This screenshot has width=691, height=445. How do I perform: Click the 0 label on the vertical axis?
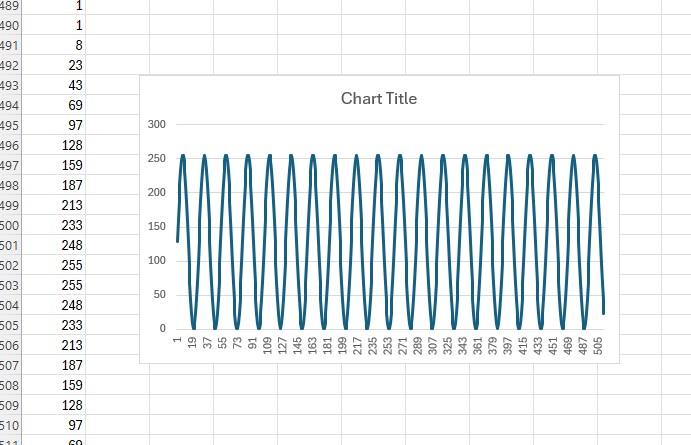[x=162, y=329]
